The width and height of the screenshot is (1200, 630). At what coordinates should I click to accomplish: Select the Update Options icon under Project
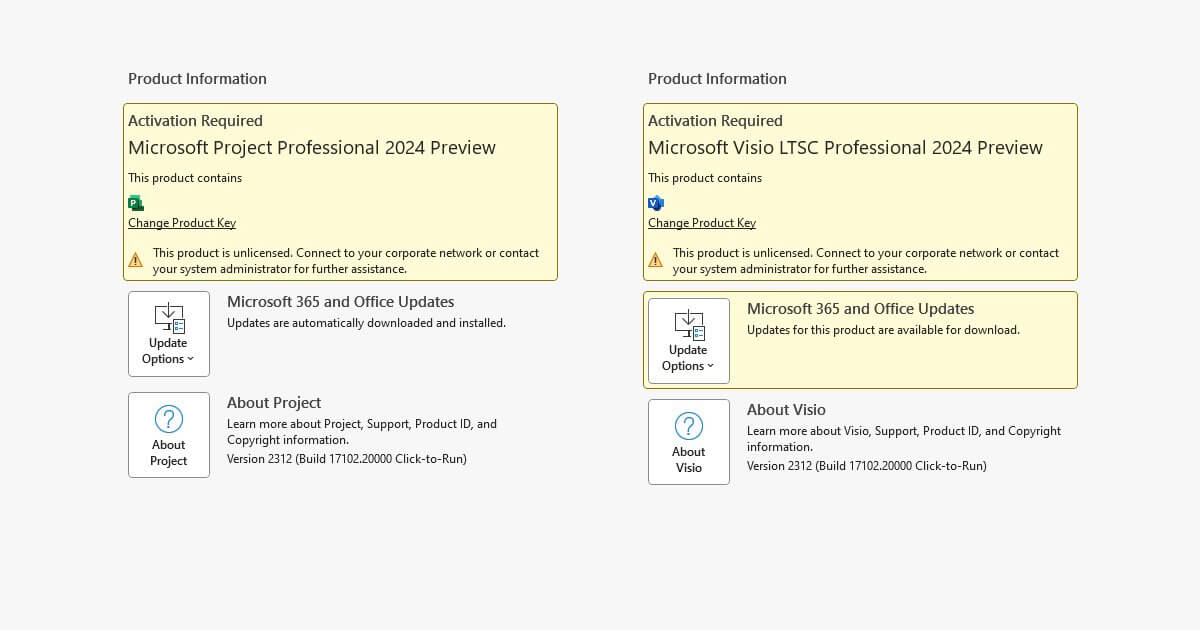[x=168, y=320]
